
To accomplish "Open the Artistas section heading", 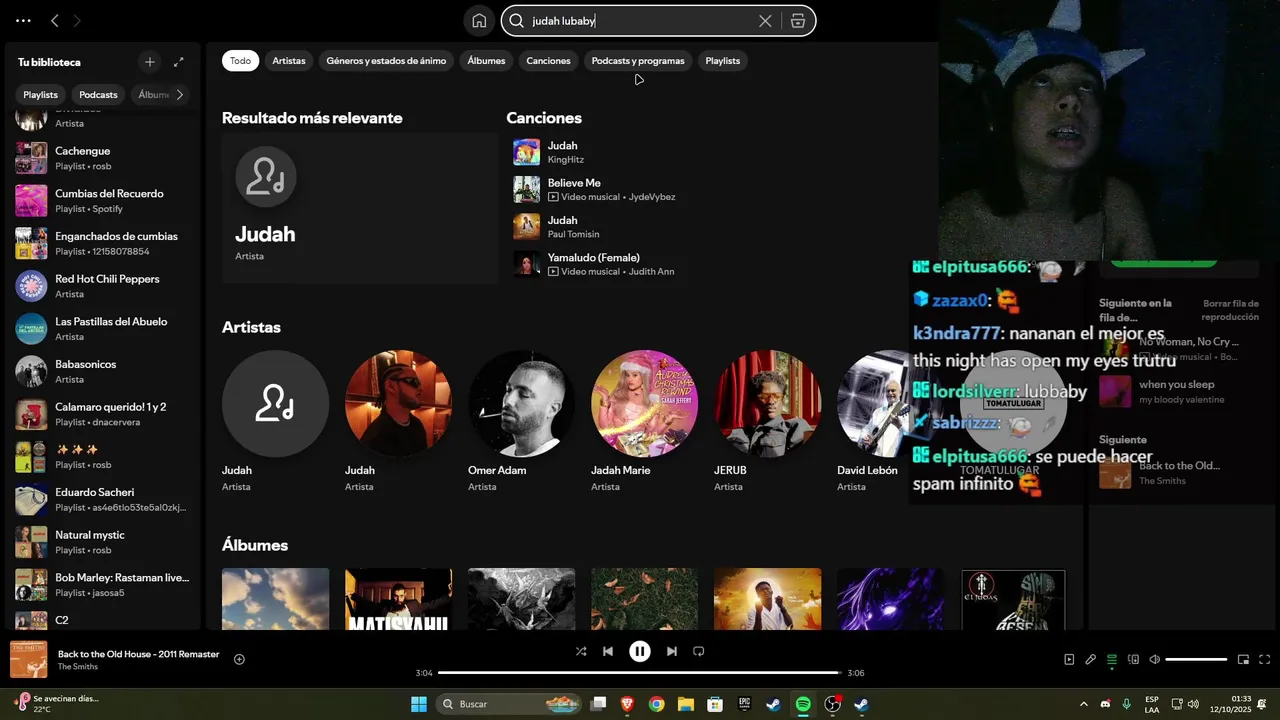I will pyautogui.click(x=251, y=327).
